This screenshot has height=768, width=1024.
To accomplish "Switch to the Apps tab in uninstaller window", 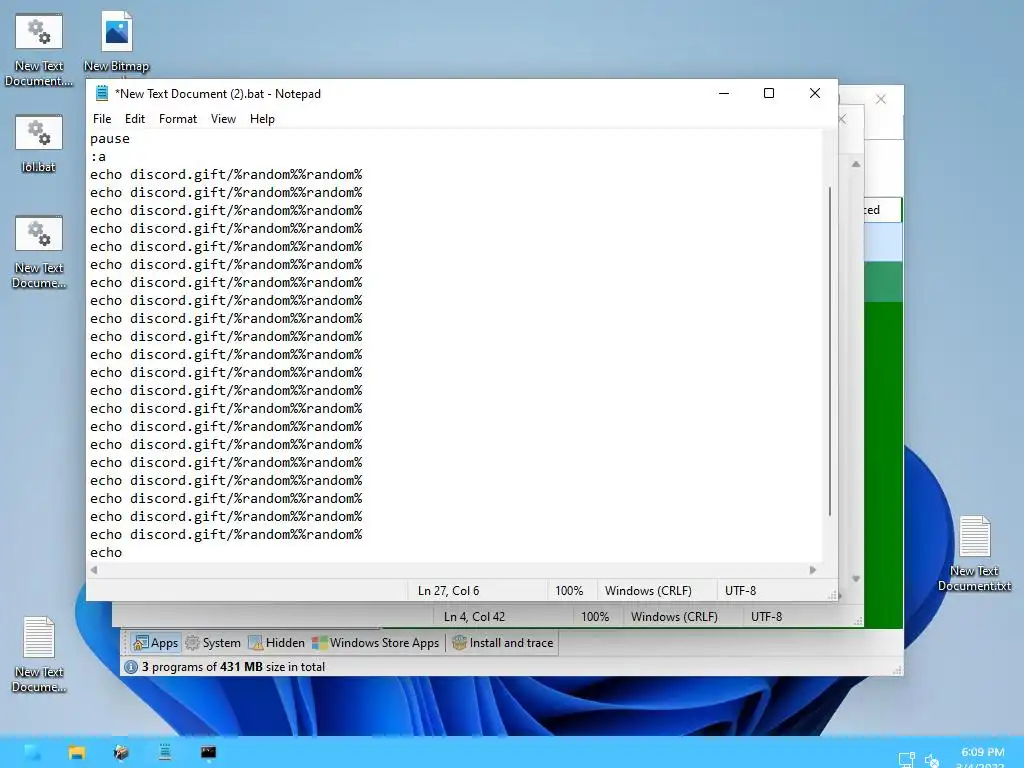I will point(155,643).
